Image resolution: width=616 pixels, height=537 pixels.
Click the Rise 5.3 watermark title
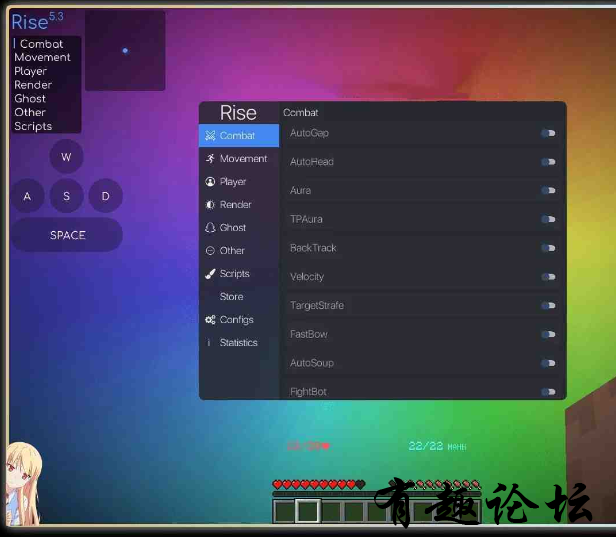[37, 21]
